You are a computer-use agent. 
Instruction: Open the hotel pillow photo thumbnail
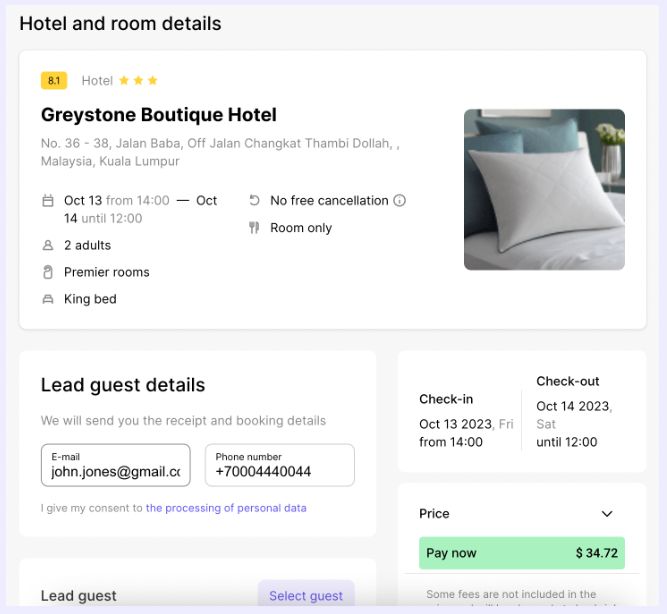[544, 189]
